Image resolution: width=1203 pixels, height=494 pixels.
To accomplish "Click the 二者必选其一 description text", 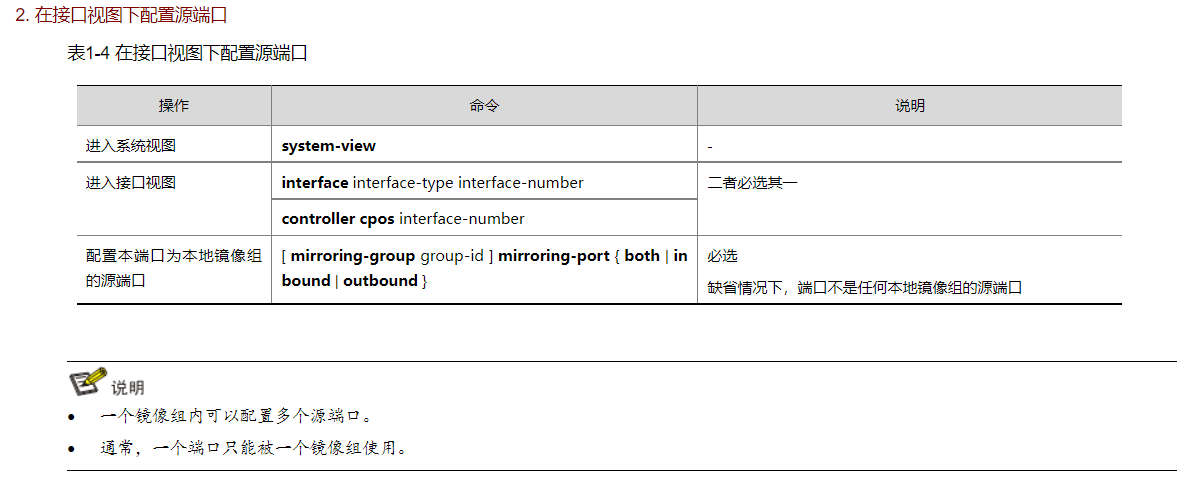I will pos(752,182).
